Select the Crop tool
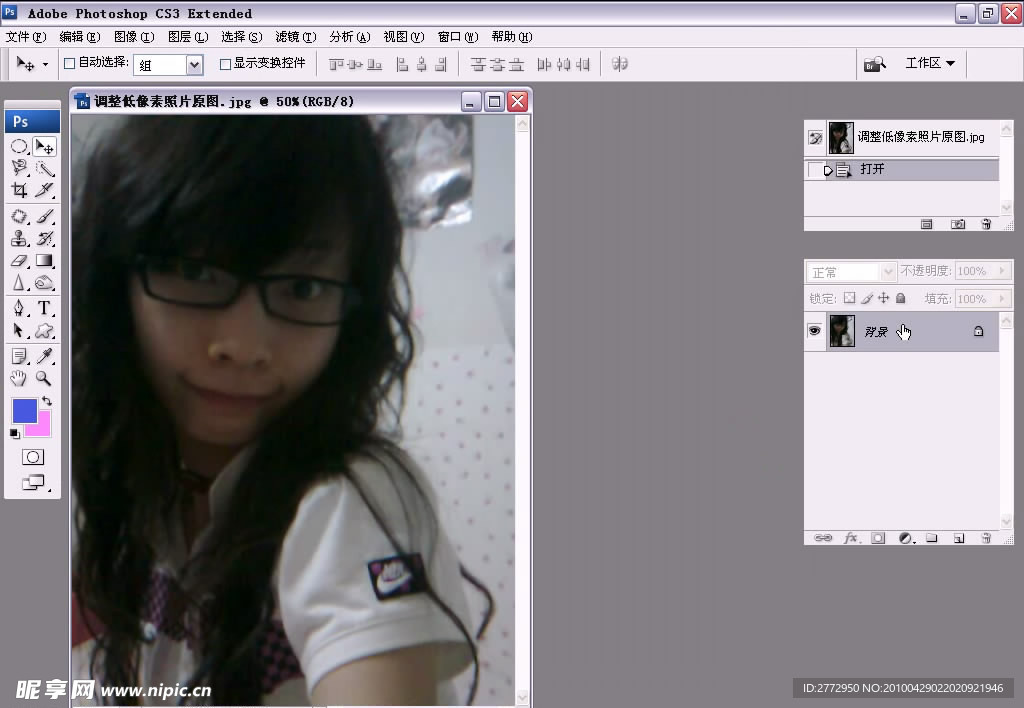 (19, 190)
